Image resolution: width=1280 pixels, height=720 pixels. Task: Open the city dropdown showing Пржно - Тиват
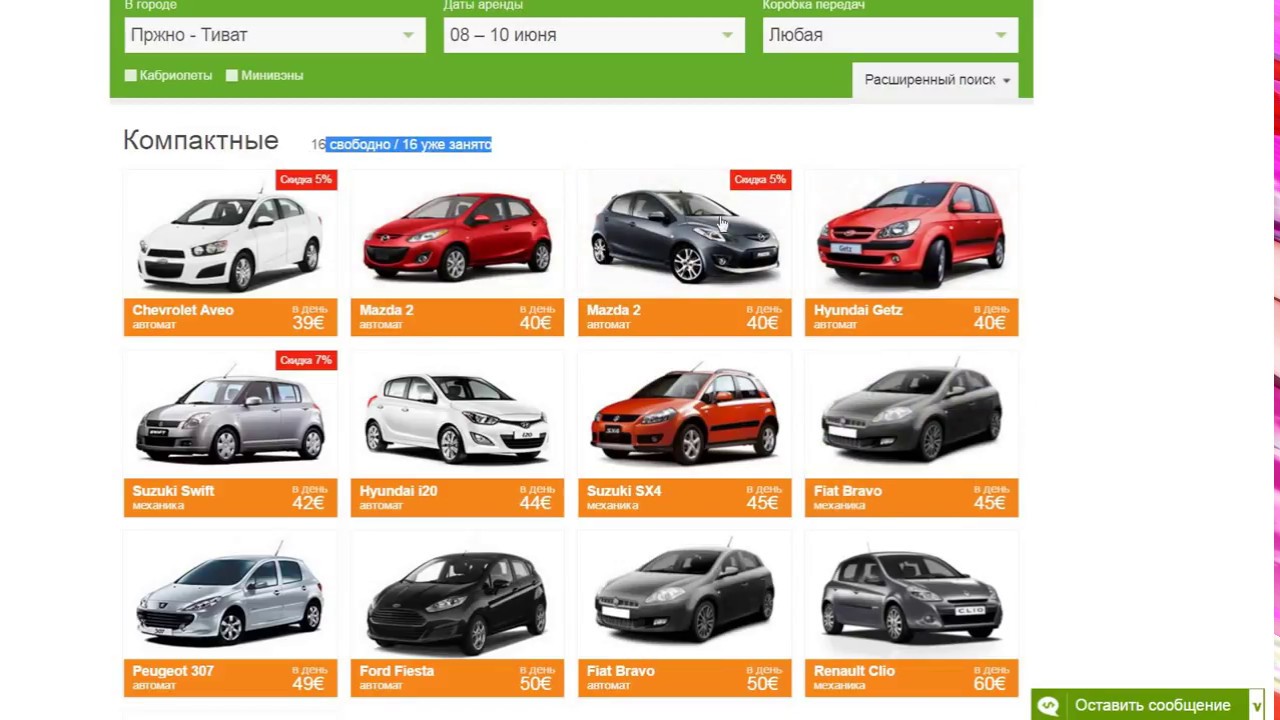pyautogui.click(x=275, y=35)
